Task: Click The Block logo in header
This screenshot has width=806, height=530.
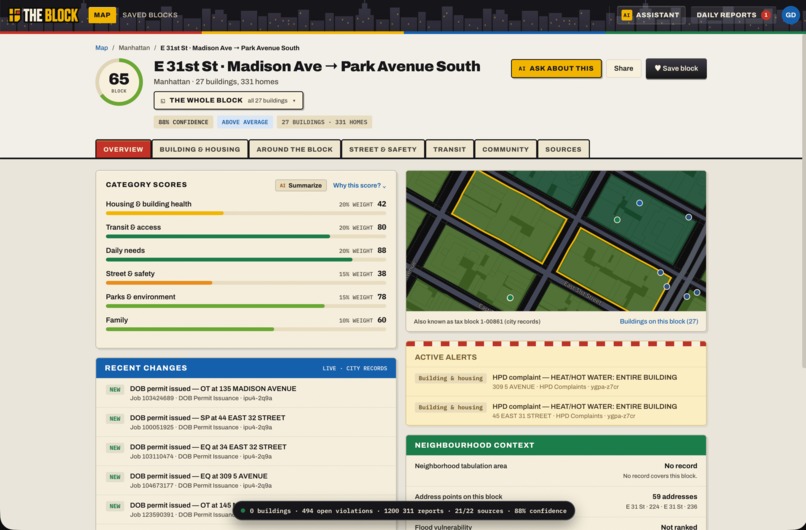Action: 43,15
